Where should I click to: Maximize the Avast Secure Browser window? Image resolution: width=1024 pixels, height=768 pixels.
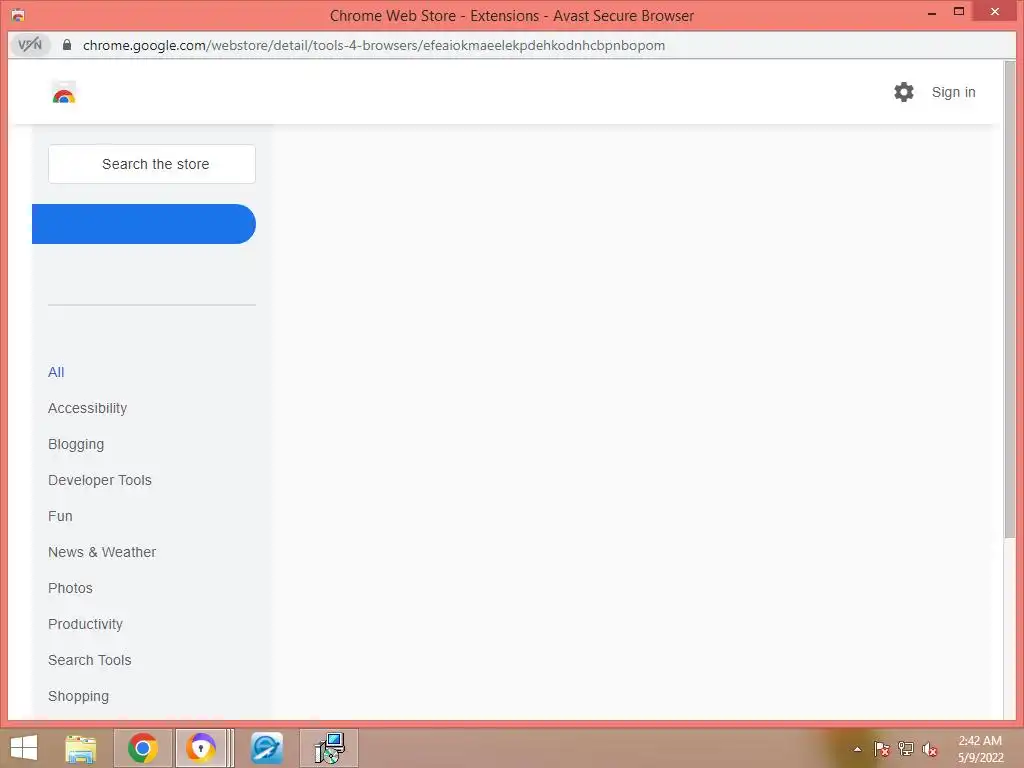coord(959,12)
